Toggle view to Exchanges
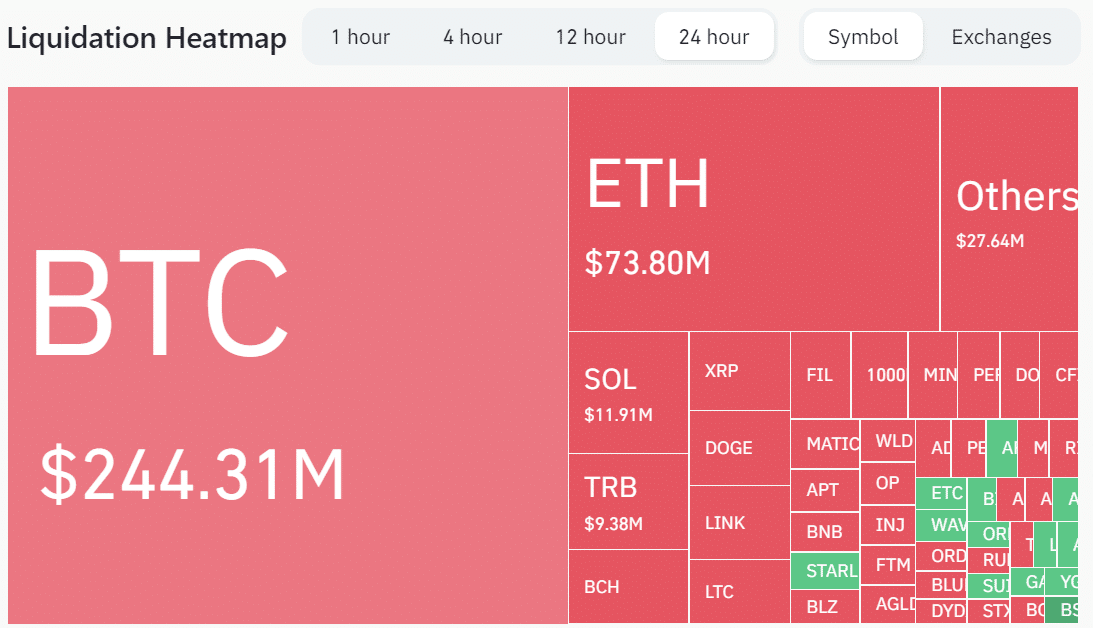 1001,37
